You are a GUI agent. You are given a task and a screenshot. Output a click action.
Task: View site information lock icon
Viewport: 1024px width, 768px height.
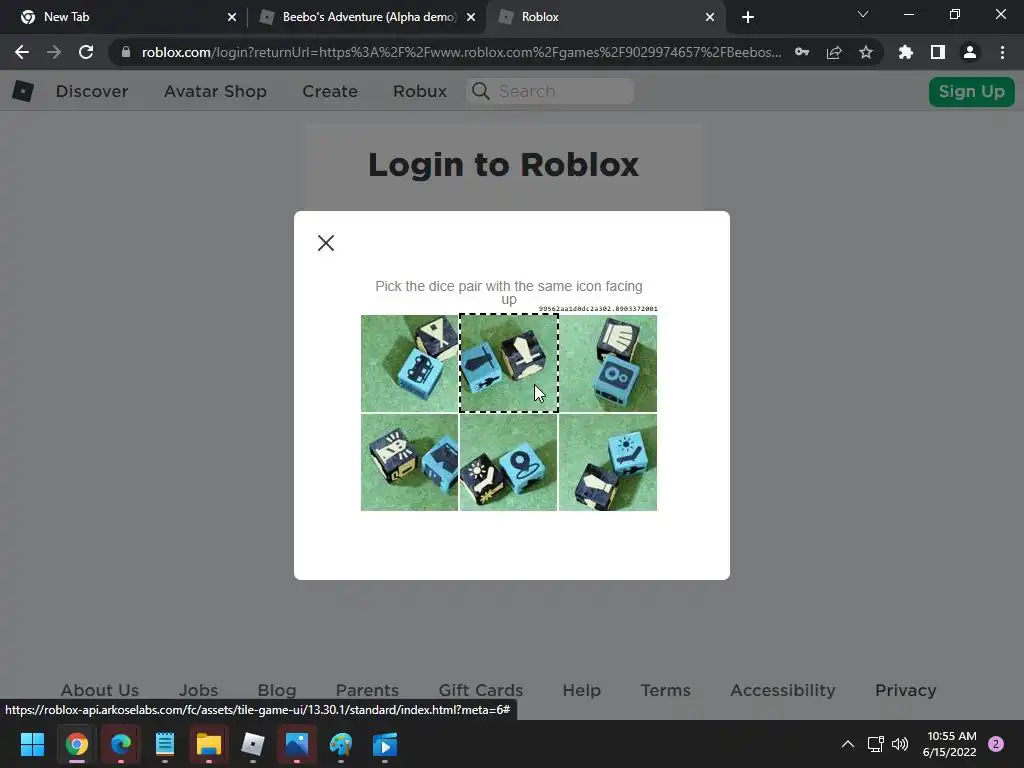[x=125, y=52]
